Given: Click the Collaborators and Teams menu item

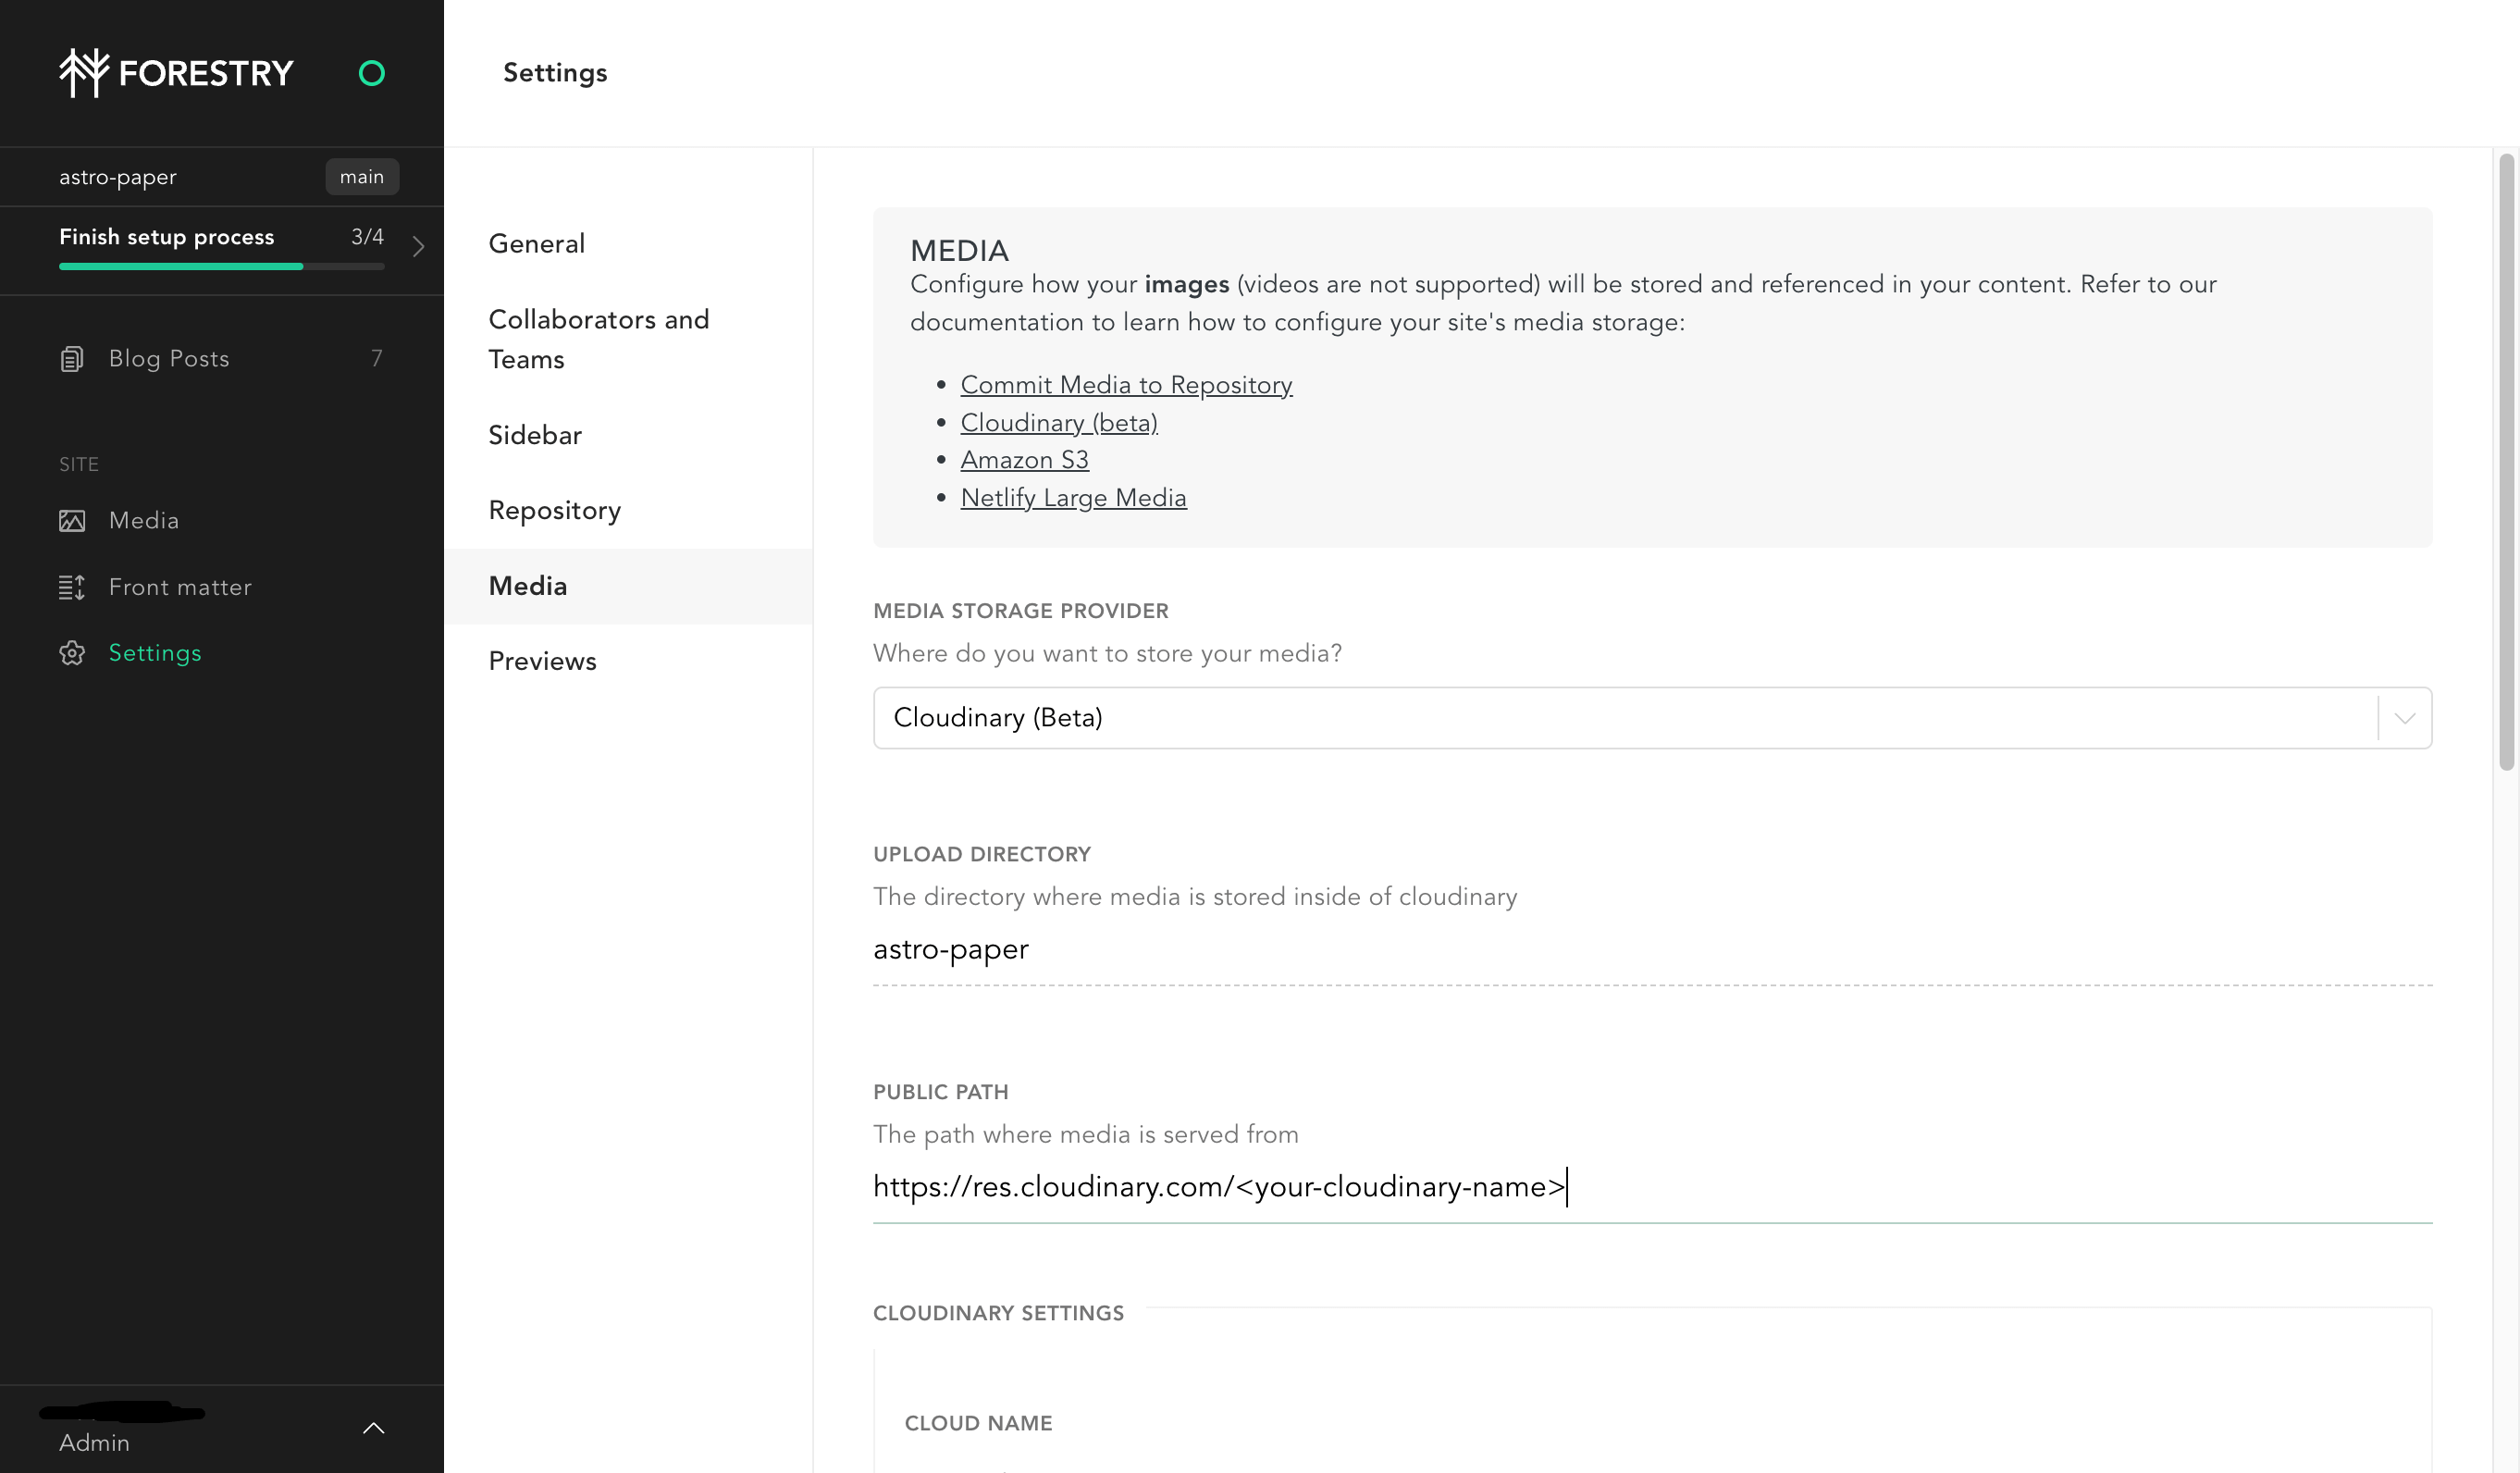Looking at the screenshot, I should point(599,340).
